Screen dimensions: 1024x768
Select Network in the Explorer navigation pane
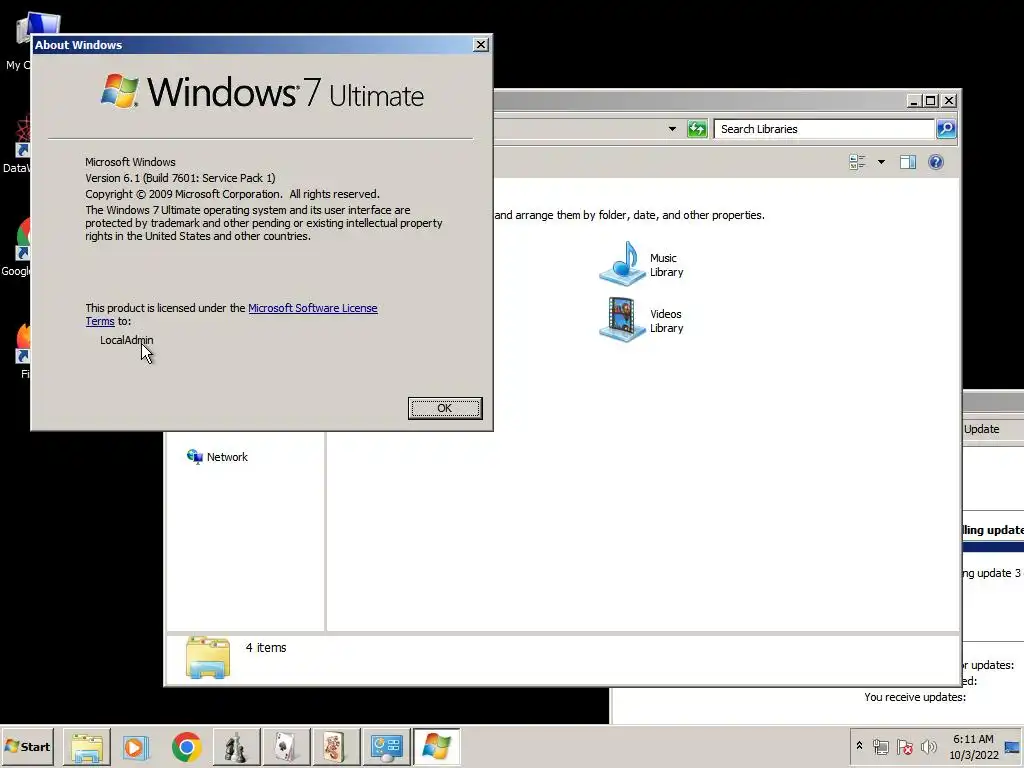[217, 457]
